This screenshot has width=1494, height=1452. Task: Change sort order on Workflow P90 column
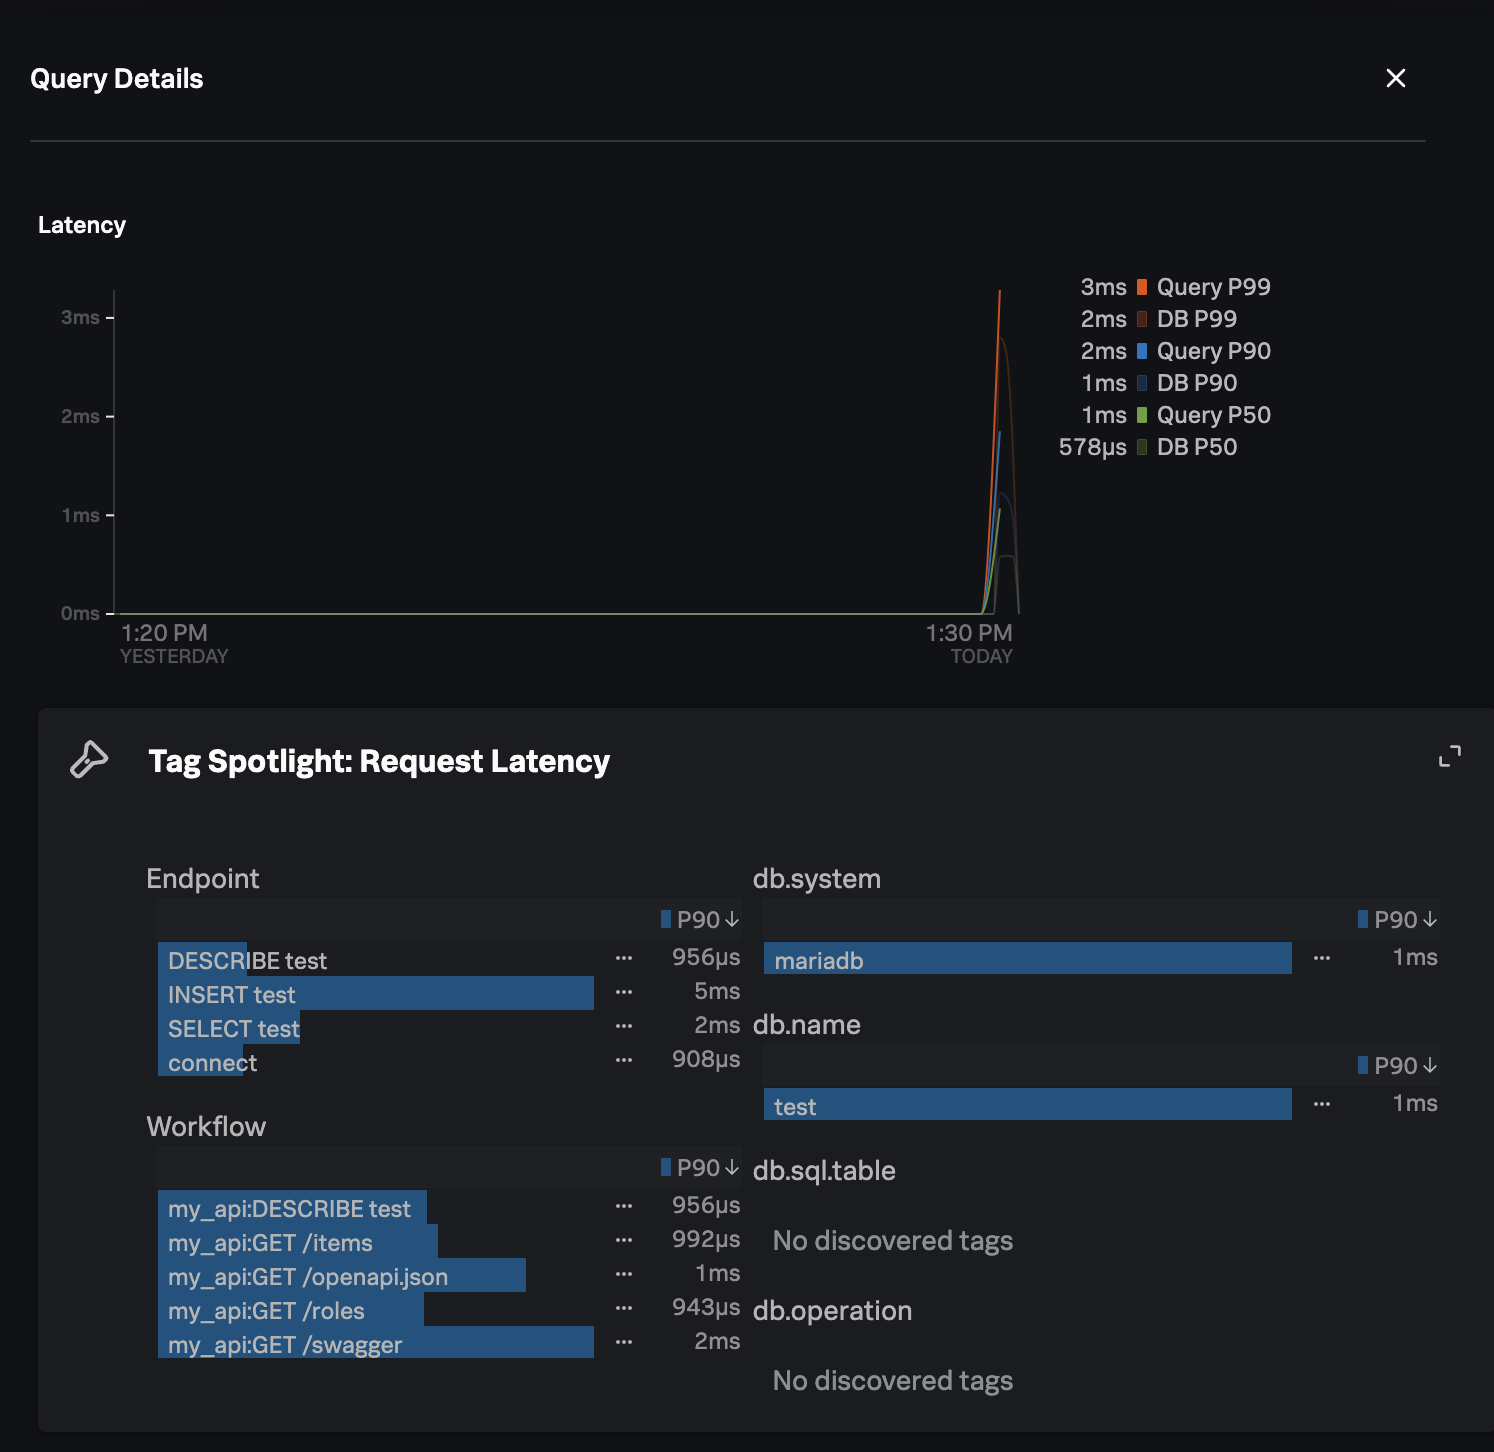pos(700,1166)
